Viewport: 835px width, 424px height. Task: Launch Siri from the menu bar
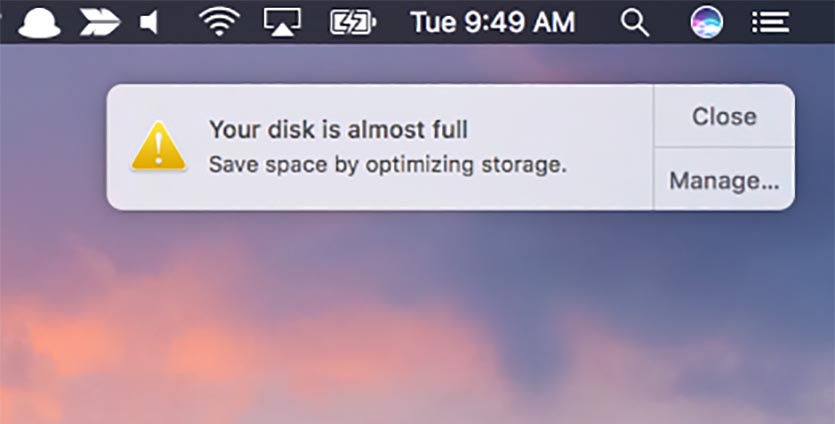click(x=707, y=21)
